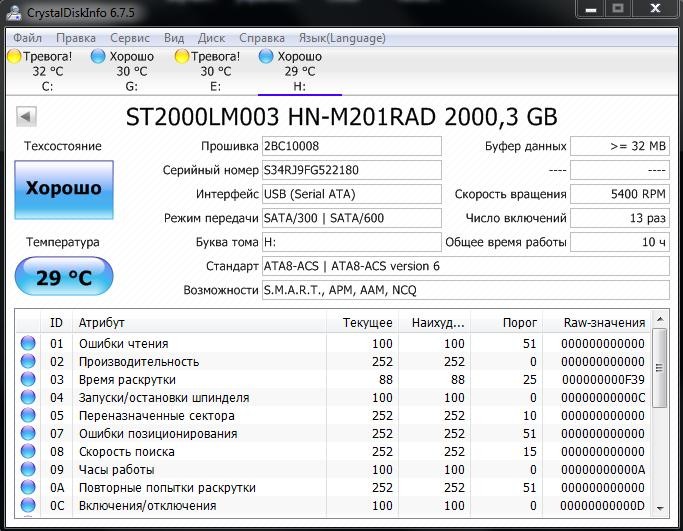Select the Запуски/остановки шпинделя row
Viewport: 683px width, 531px height.
coord(333,397)
